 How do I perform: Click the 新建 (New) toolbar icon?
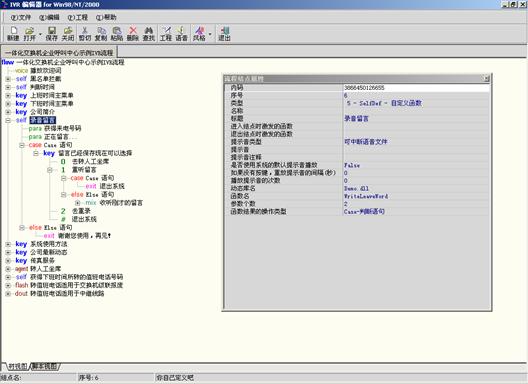click(x=13, y=34)
